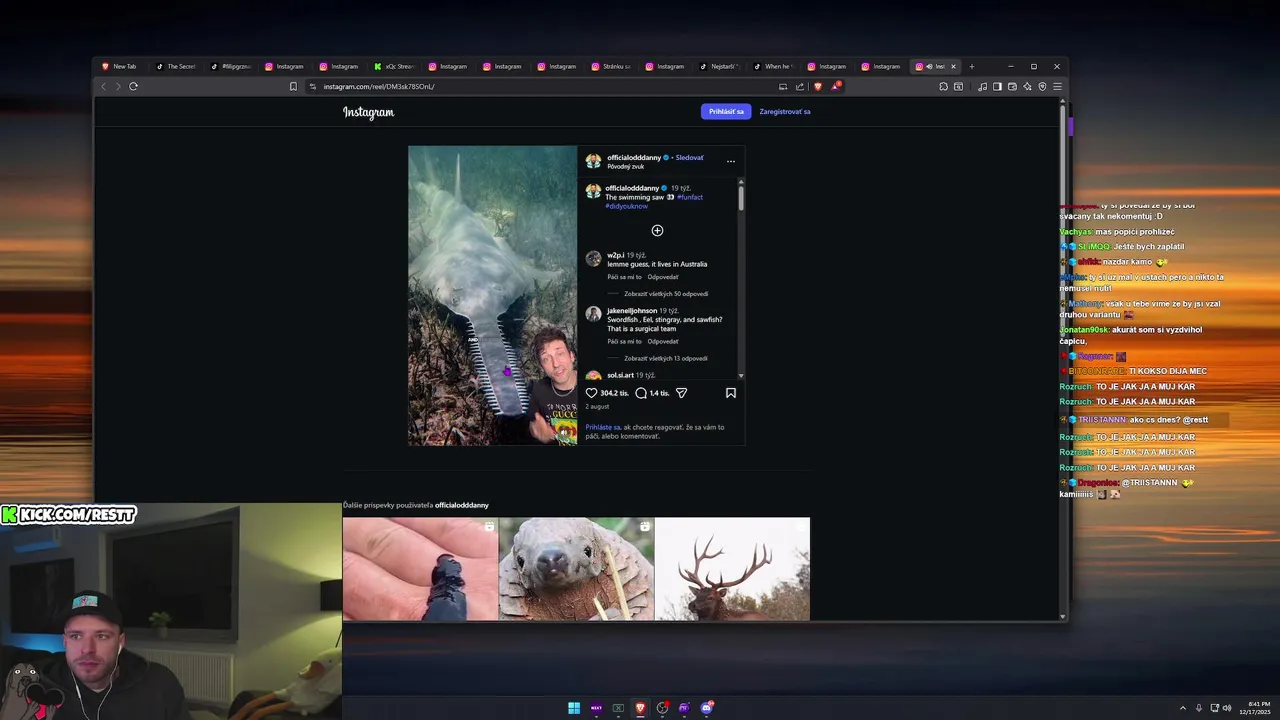Follow officialodddanny with Sledovať

pos(689,158)
